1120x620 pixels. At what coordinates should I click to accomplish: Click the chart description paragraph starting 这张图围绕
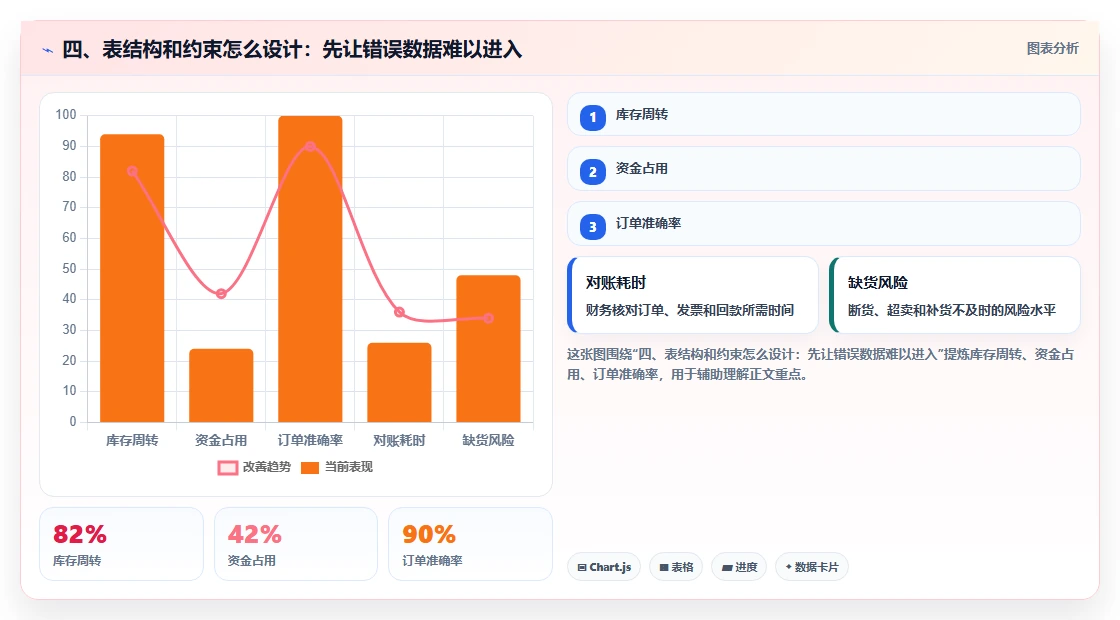tap(821, 364)
